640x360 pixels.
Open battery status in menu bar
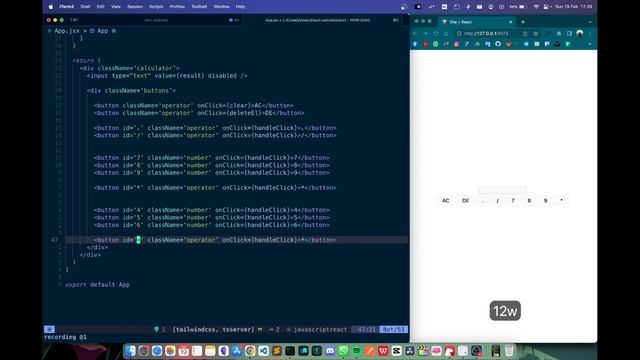coord(518,7)
